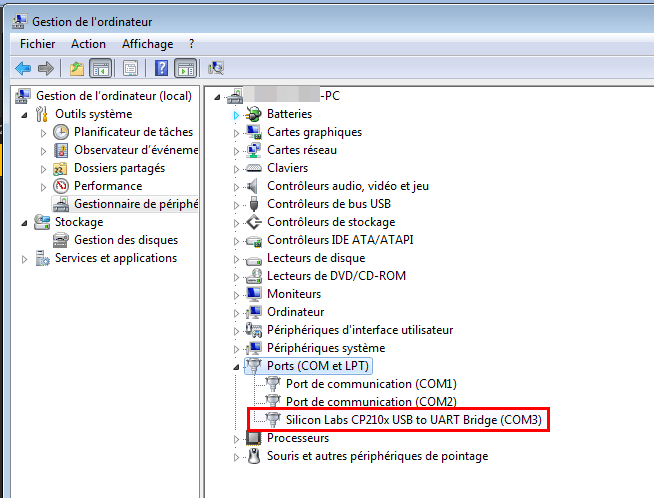Click the blue Help question mark icon
Viewport: 654px width, 498px height.
160,68
